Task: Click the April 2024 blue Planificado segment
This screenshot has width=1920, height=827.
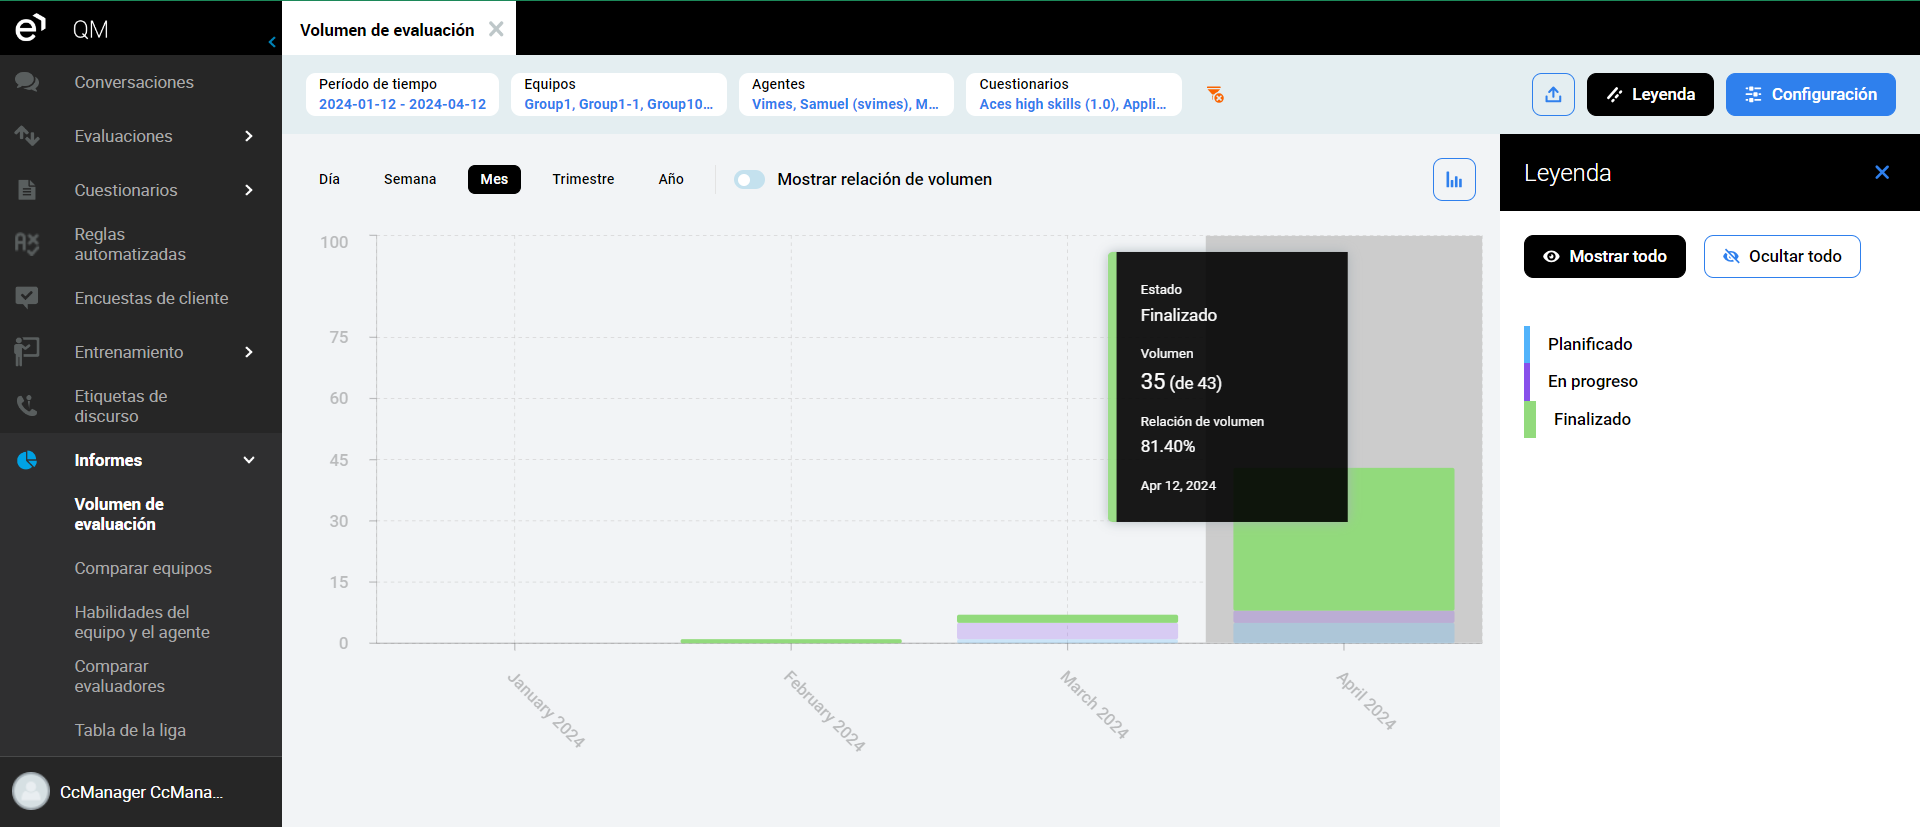Action: 1343,633
